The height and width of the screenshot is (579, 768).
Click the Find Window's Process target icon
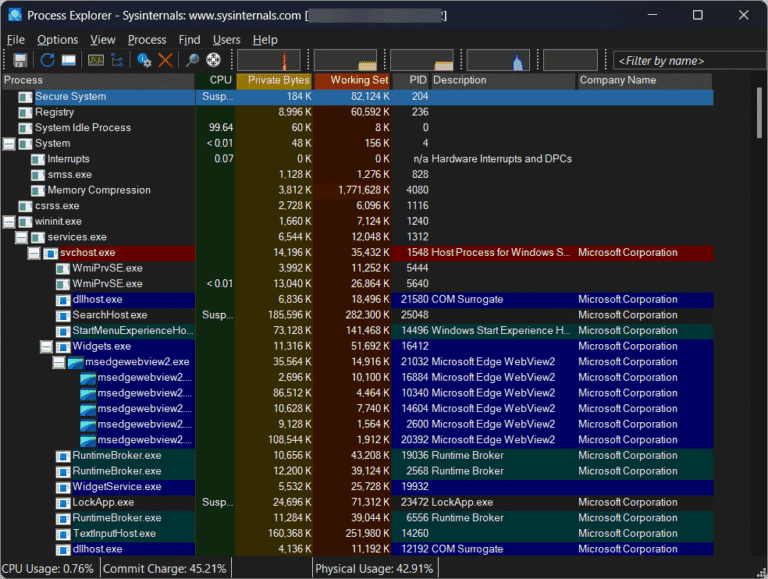tap(214, 60)
